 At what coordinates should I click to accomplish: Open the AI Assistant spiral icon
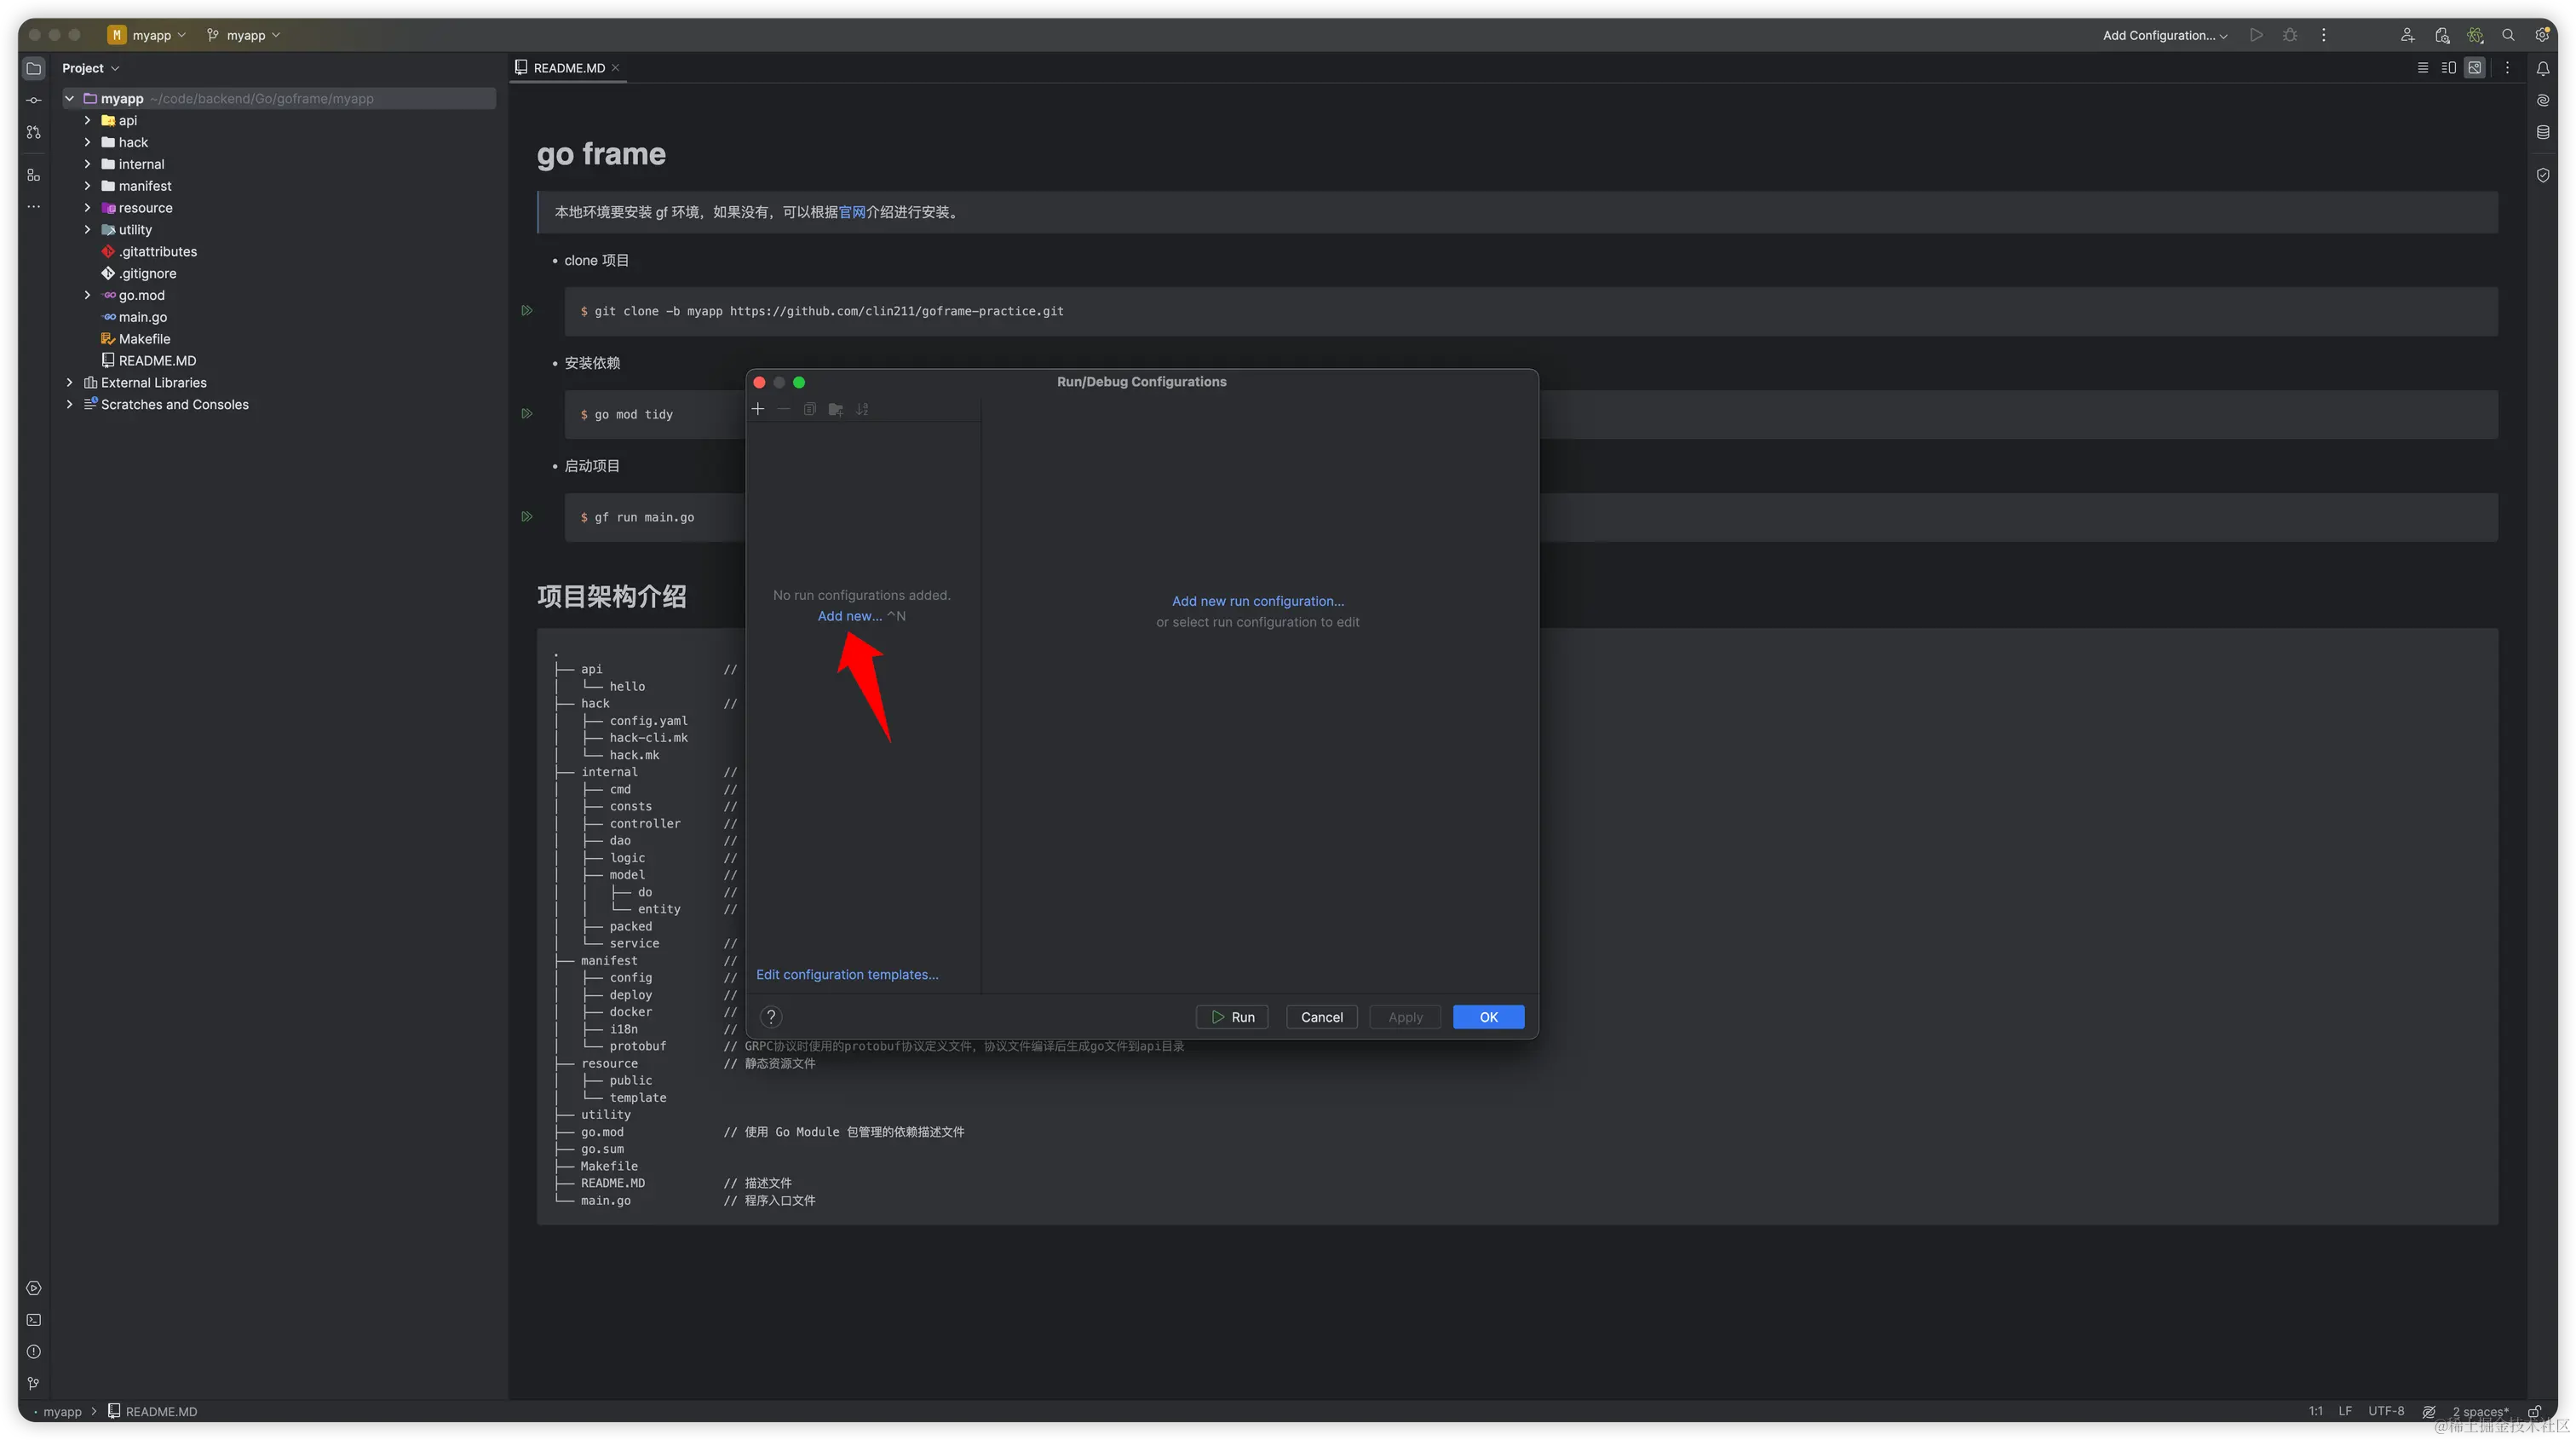[x=2542, y=100]
